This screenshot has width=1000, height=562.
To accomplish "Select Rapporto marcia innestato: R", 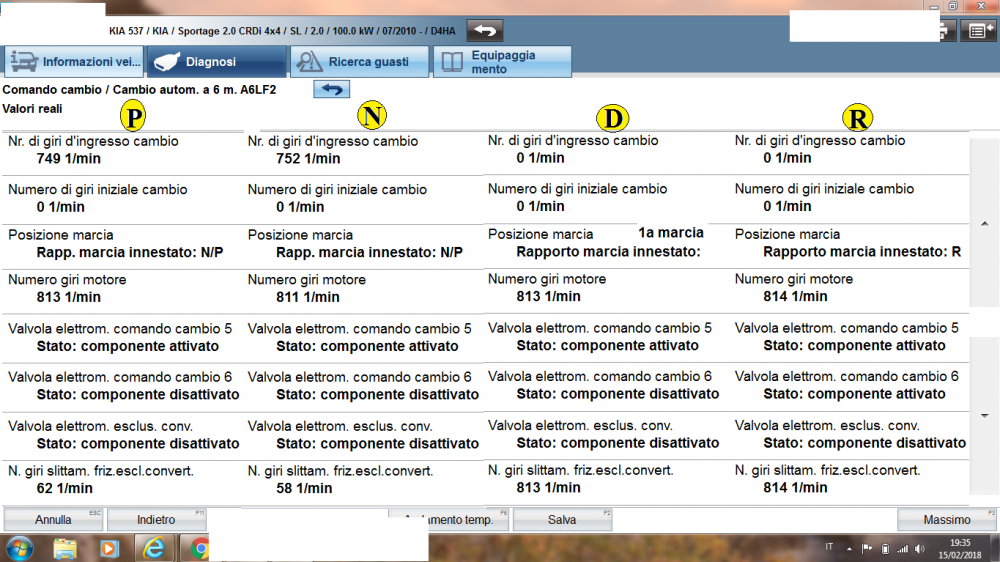I will pyautogui.click(x=862, y=252).
